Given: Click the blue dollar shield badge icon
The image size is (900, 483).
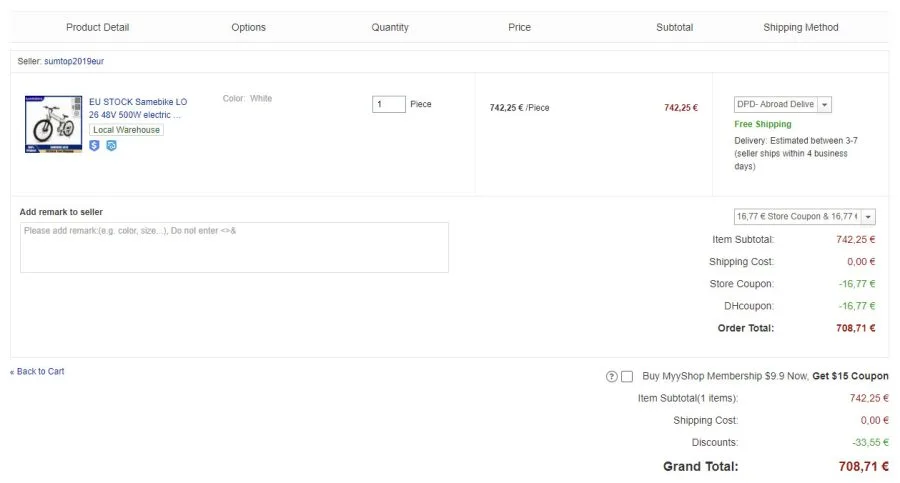Looking at the screenshot, I should coord(95,146).
